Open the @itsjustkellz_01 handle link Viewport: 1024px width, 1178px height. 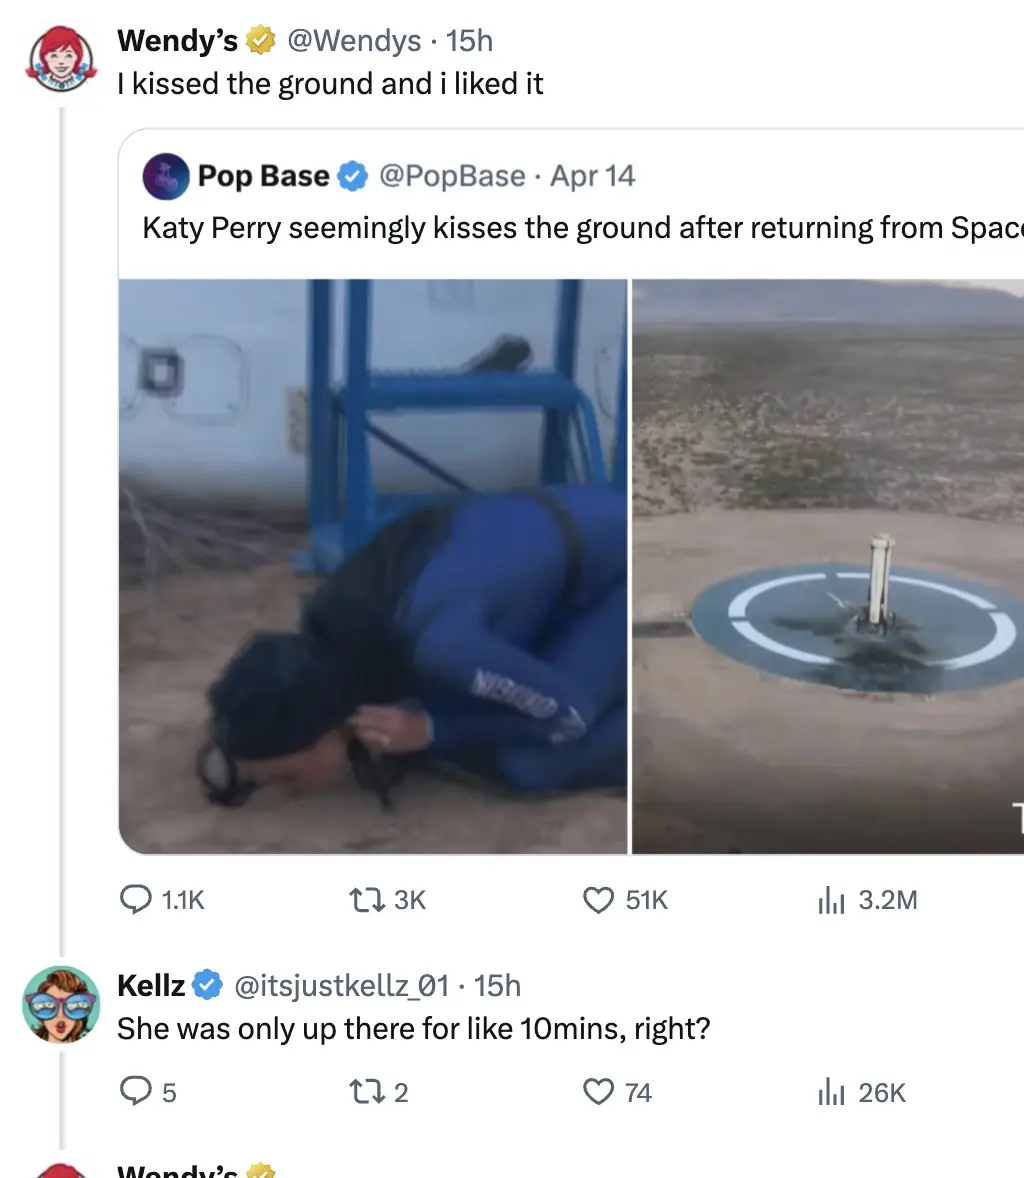point(341,986)
